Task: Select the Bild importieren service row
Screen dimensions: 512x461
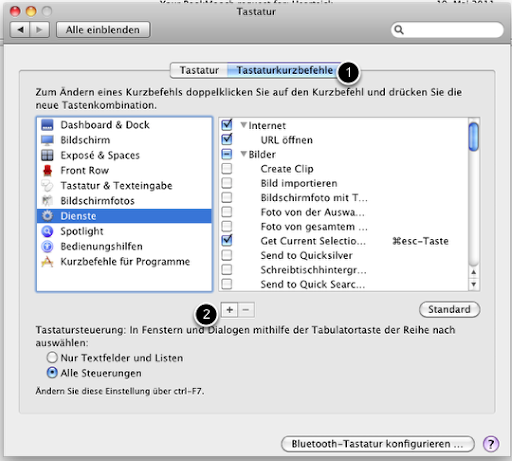Action: [x=343, y=183]
